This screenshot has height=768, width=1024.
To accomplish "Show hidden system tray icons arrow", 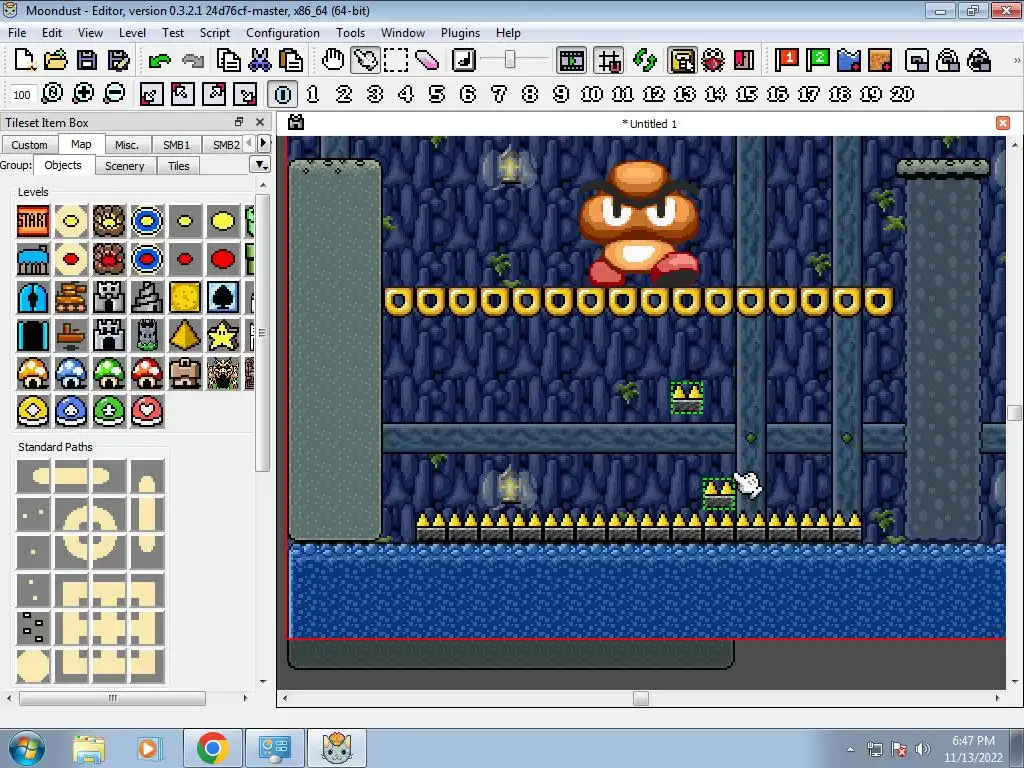I will [850, 749].
